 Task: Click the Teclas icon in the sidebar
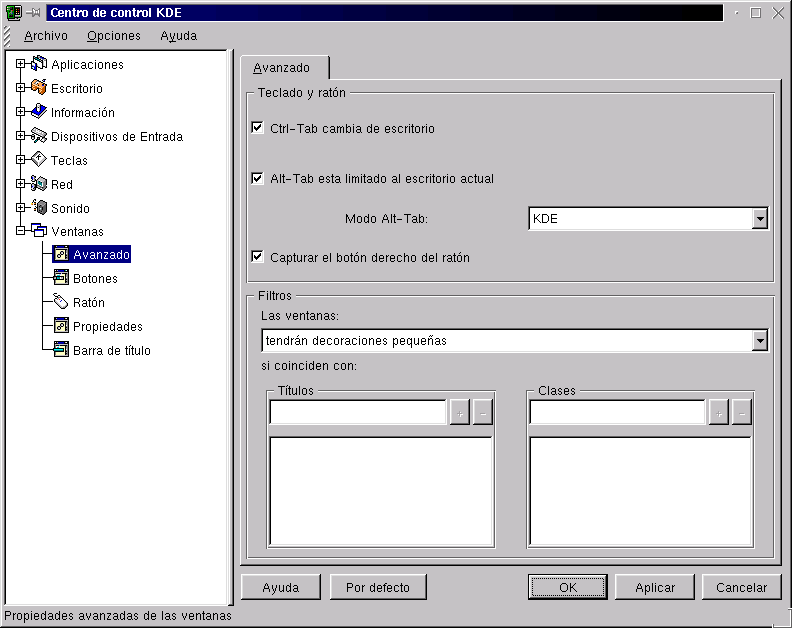[x=39, y=161]
